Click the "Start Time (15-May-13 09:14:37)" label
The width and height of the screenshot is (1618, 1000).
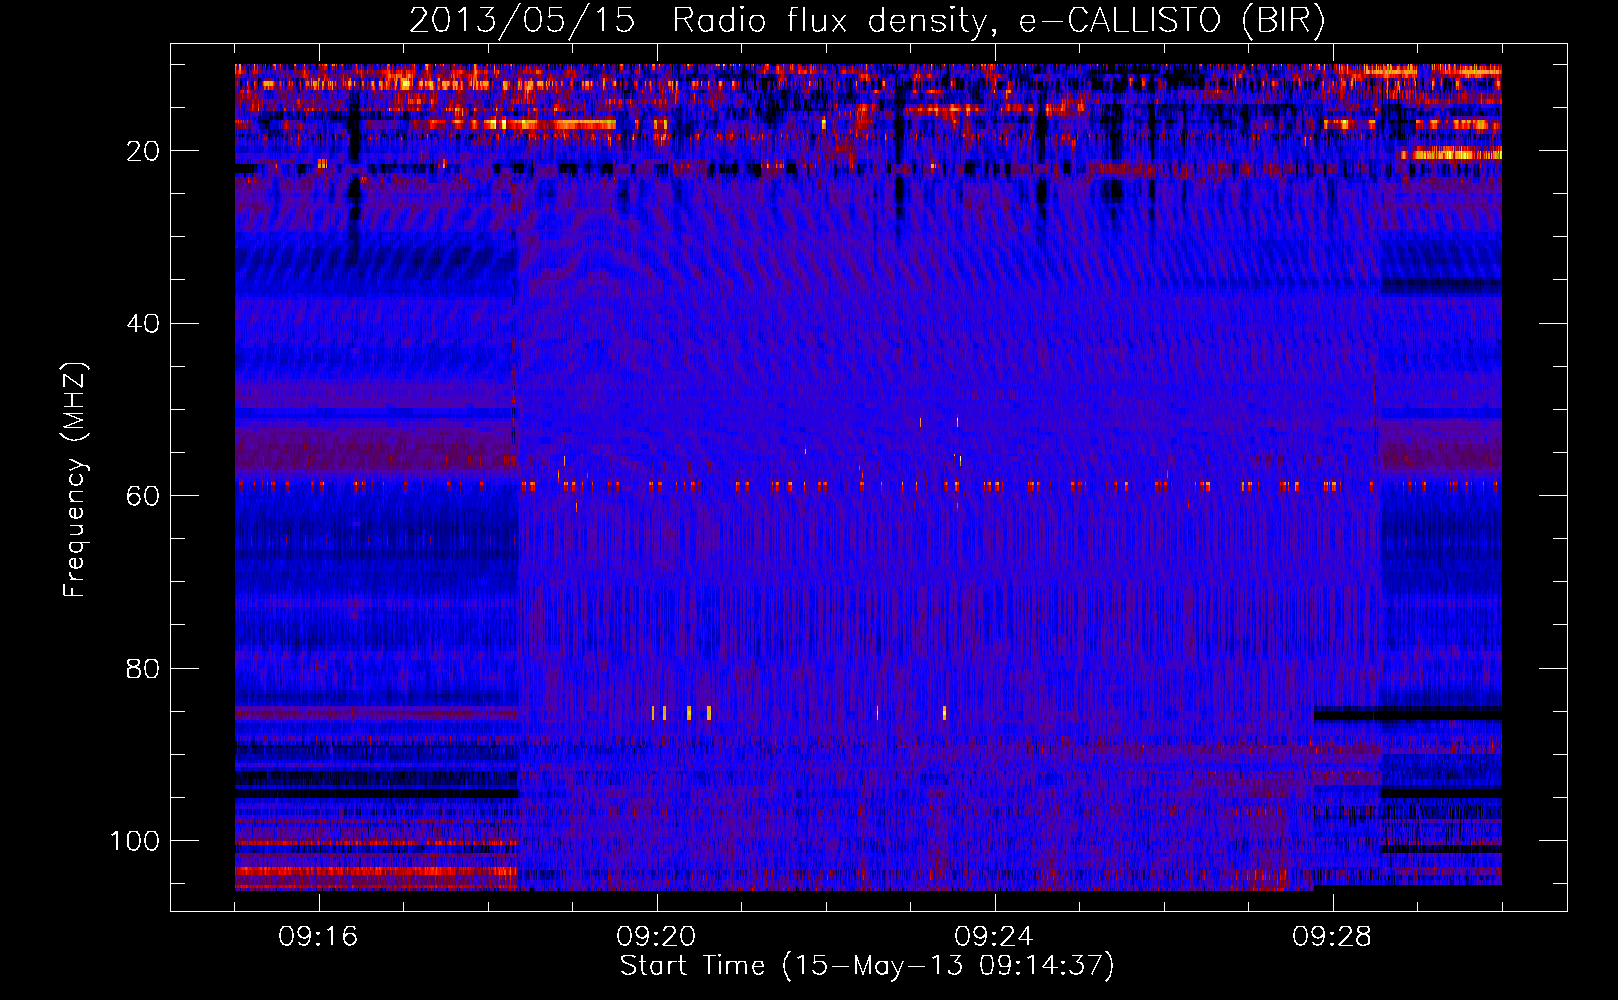point(867,966)
